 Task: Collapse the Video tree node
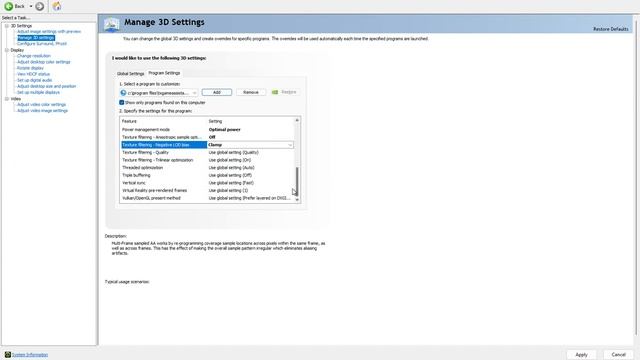[x=7, y=99]
